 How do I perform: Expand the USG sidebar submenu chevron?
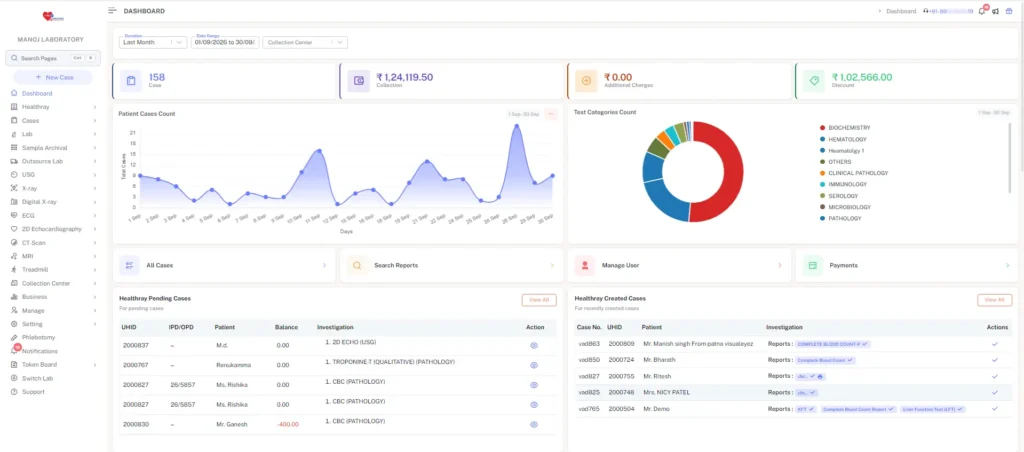pyautogui.click(x=95, y=175)
